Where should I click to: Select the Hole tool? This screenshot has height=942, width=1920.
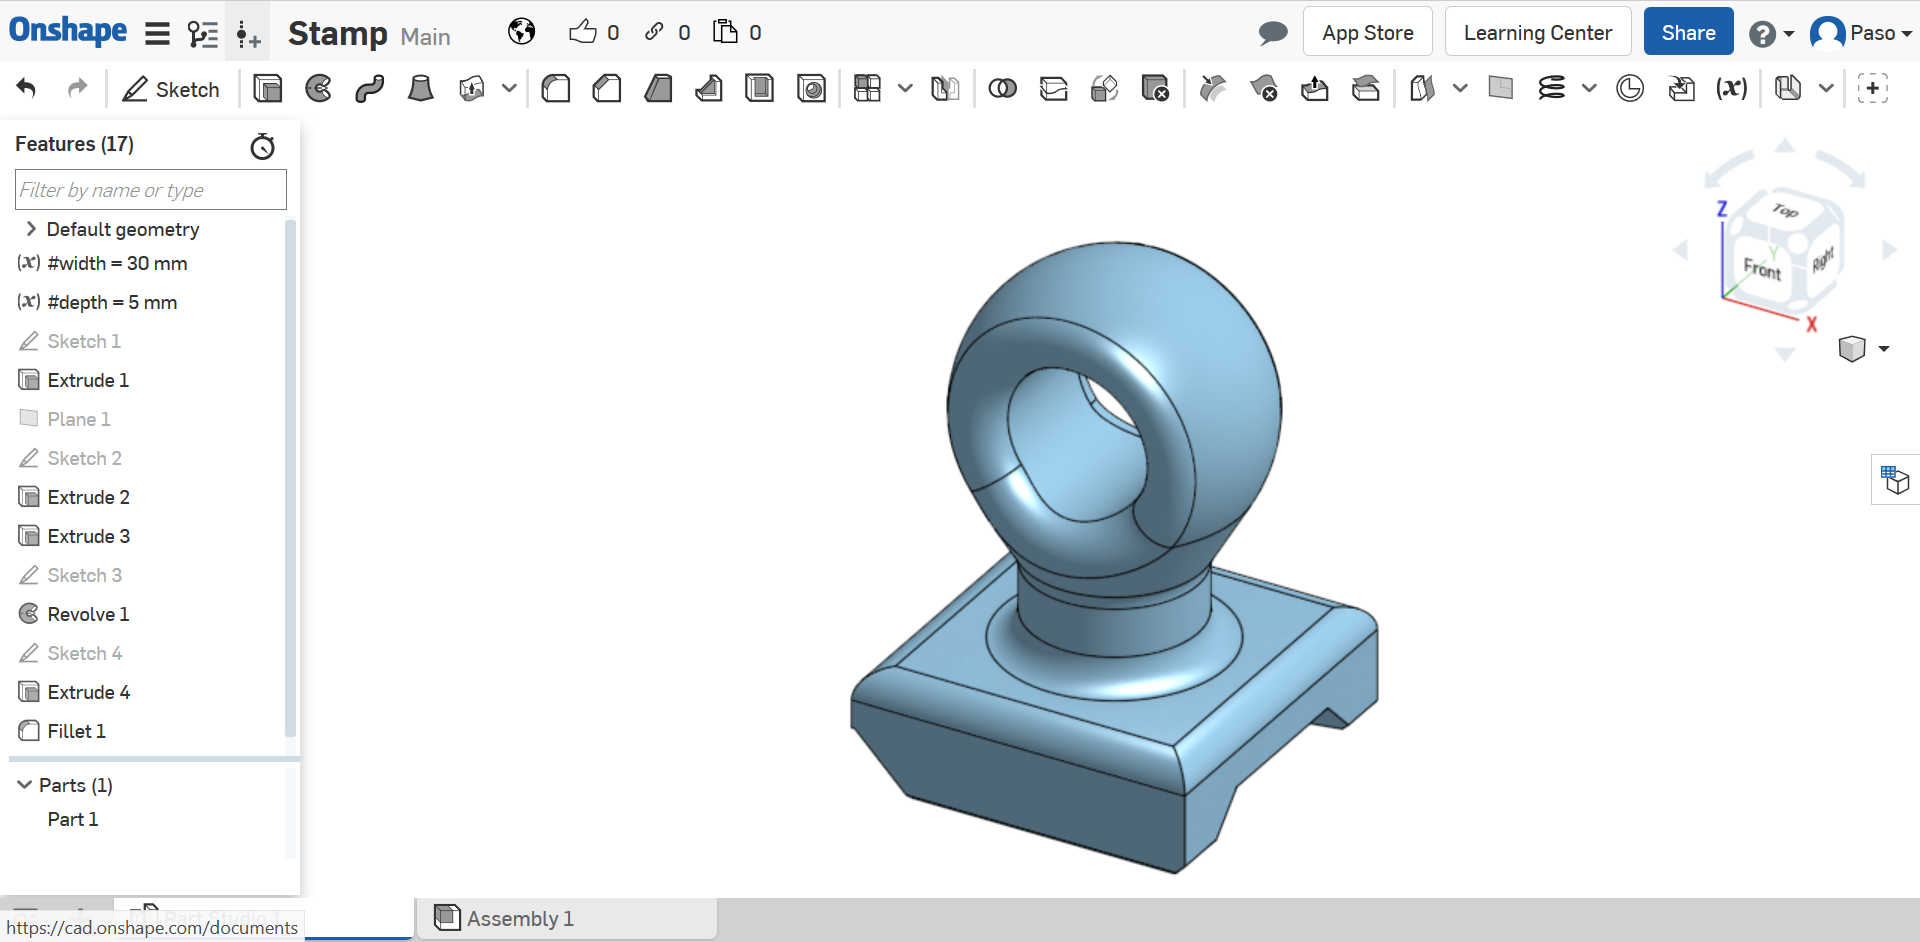(x=811, y=89)
